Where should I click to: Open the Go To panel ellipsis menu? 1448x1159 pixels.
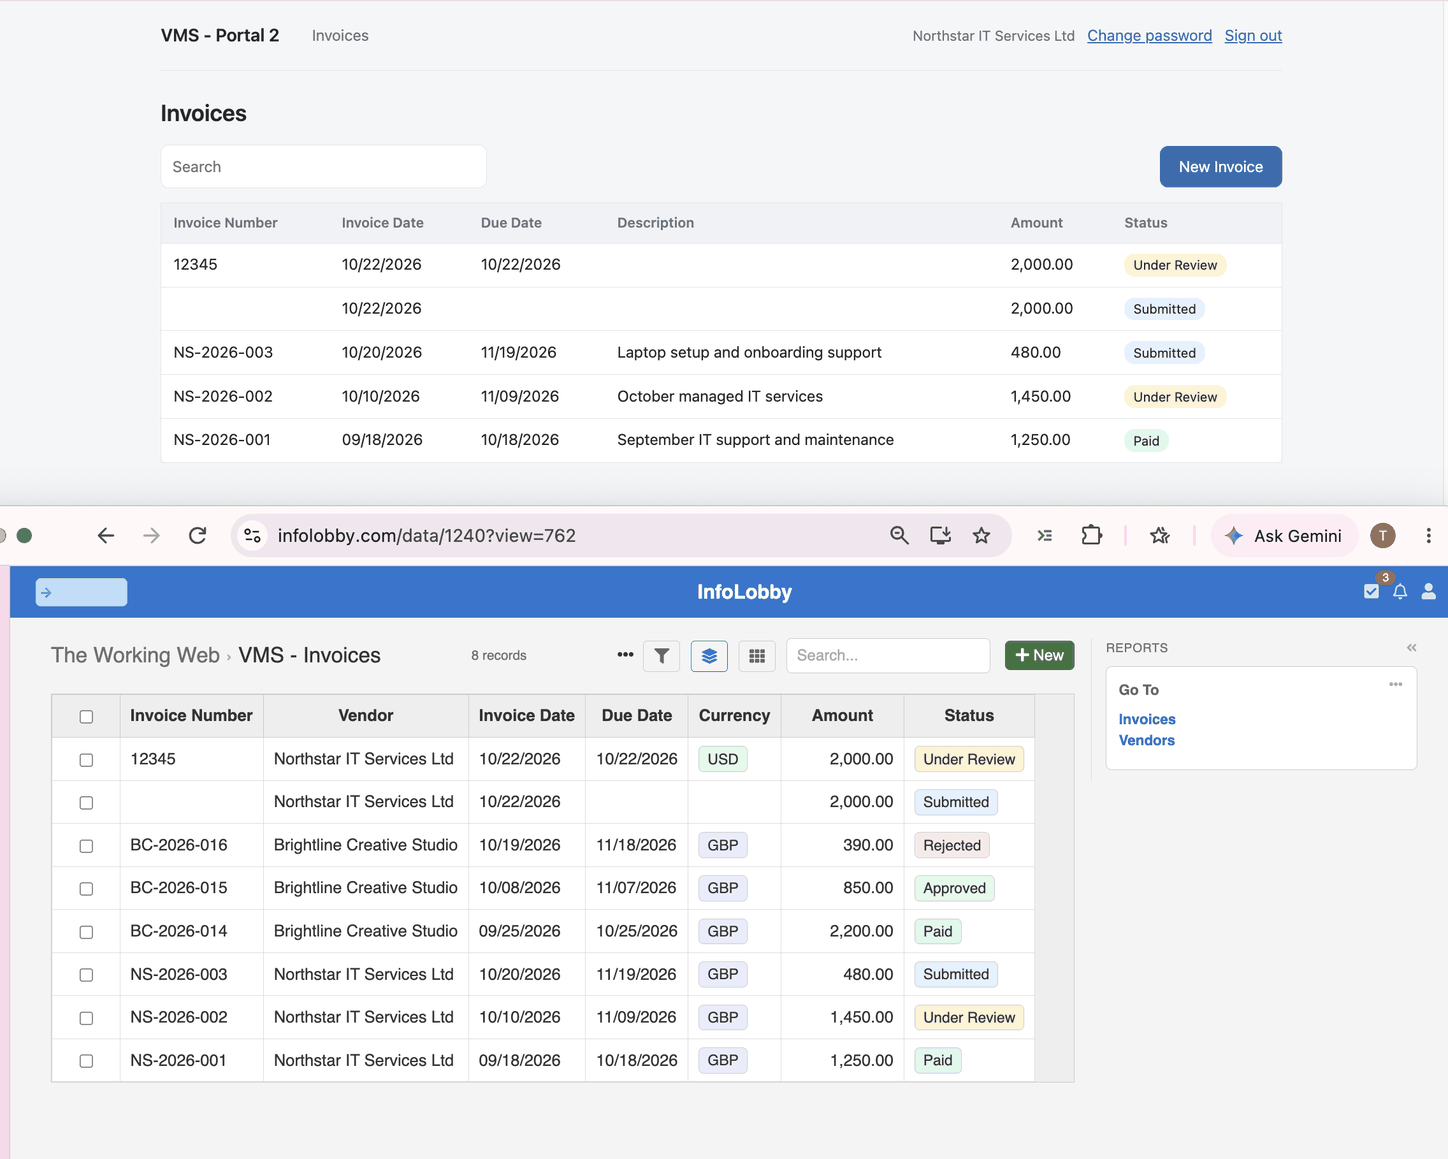pos(1395,685)
